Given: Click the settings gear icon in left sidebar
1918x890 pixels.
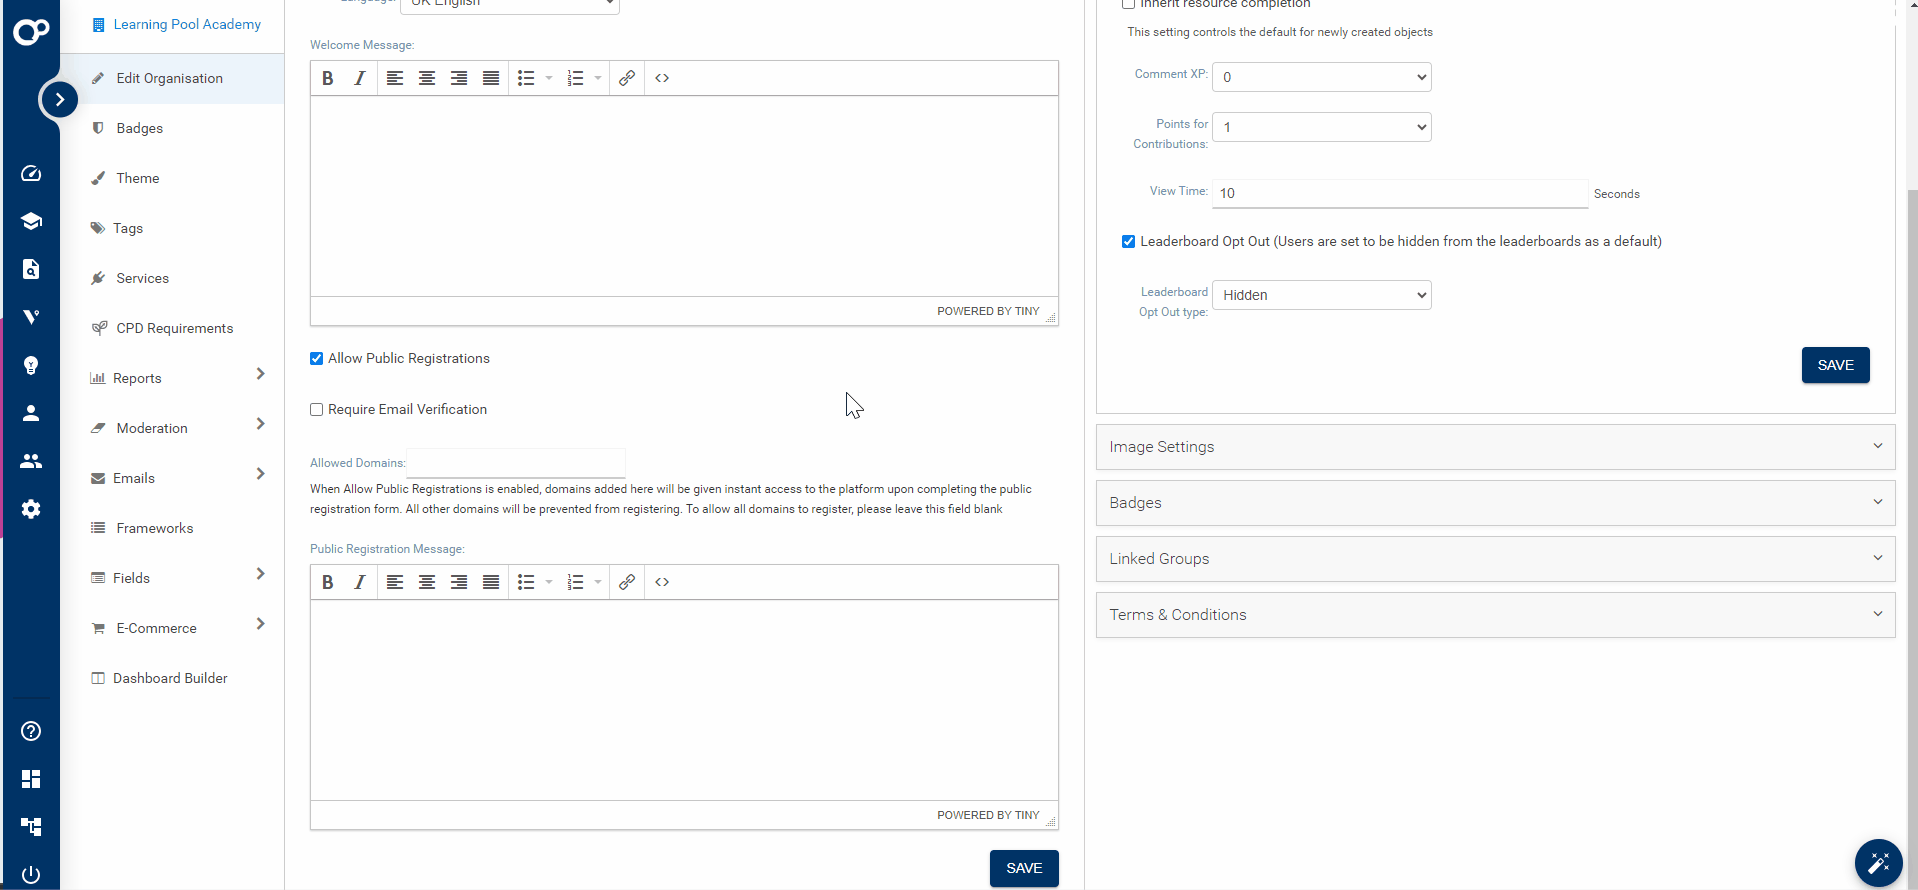Looking at the screenshot, I should click(31, 509).
